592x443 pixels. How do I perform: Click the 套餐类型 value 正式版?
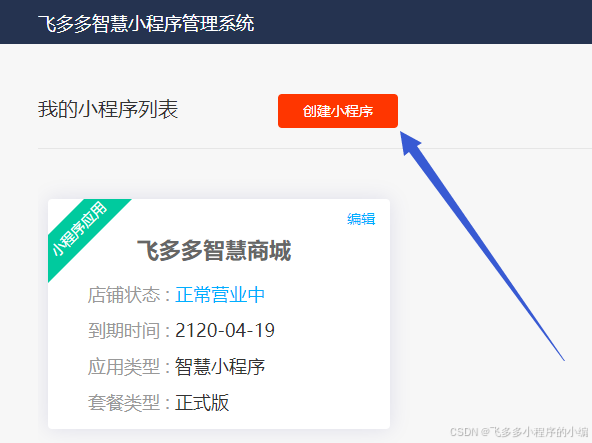[202, 403]
